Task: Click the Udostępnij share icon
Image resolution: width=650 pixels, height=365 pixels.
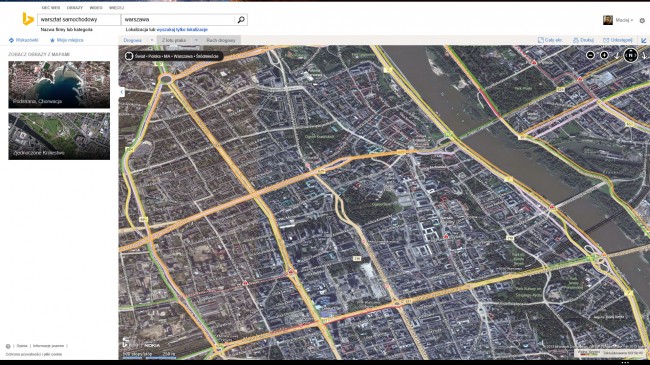Action: tap(606, 40)
